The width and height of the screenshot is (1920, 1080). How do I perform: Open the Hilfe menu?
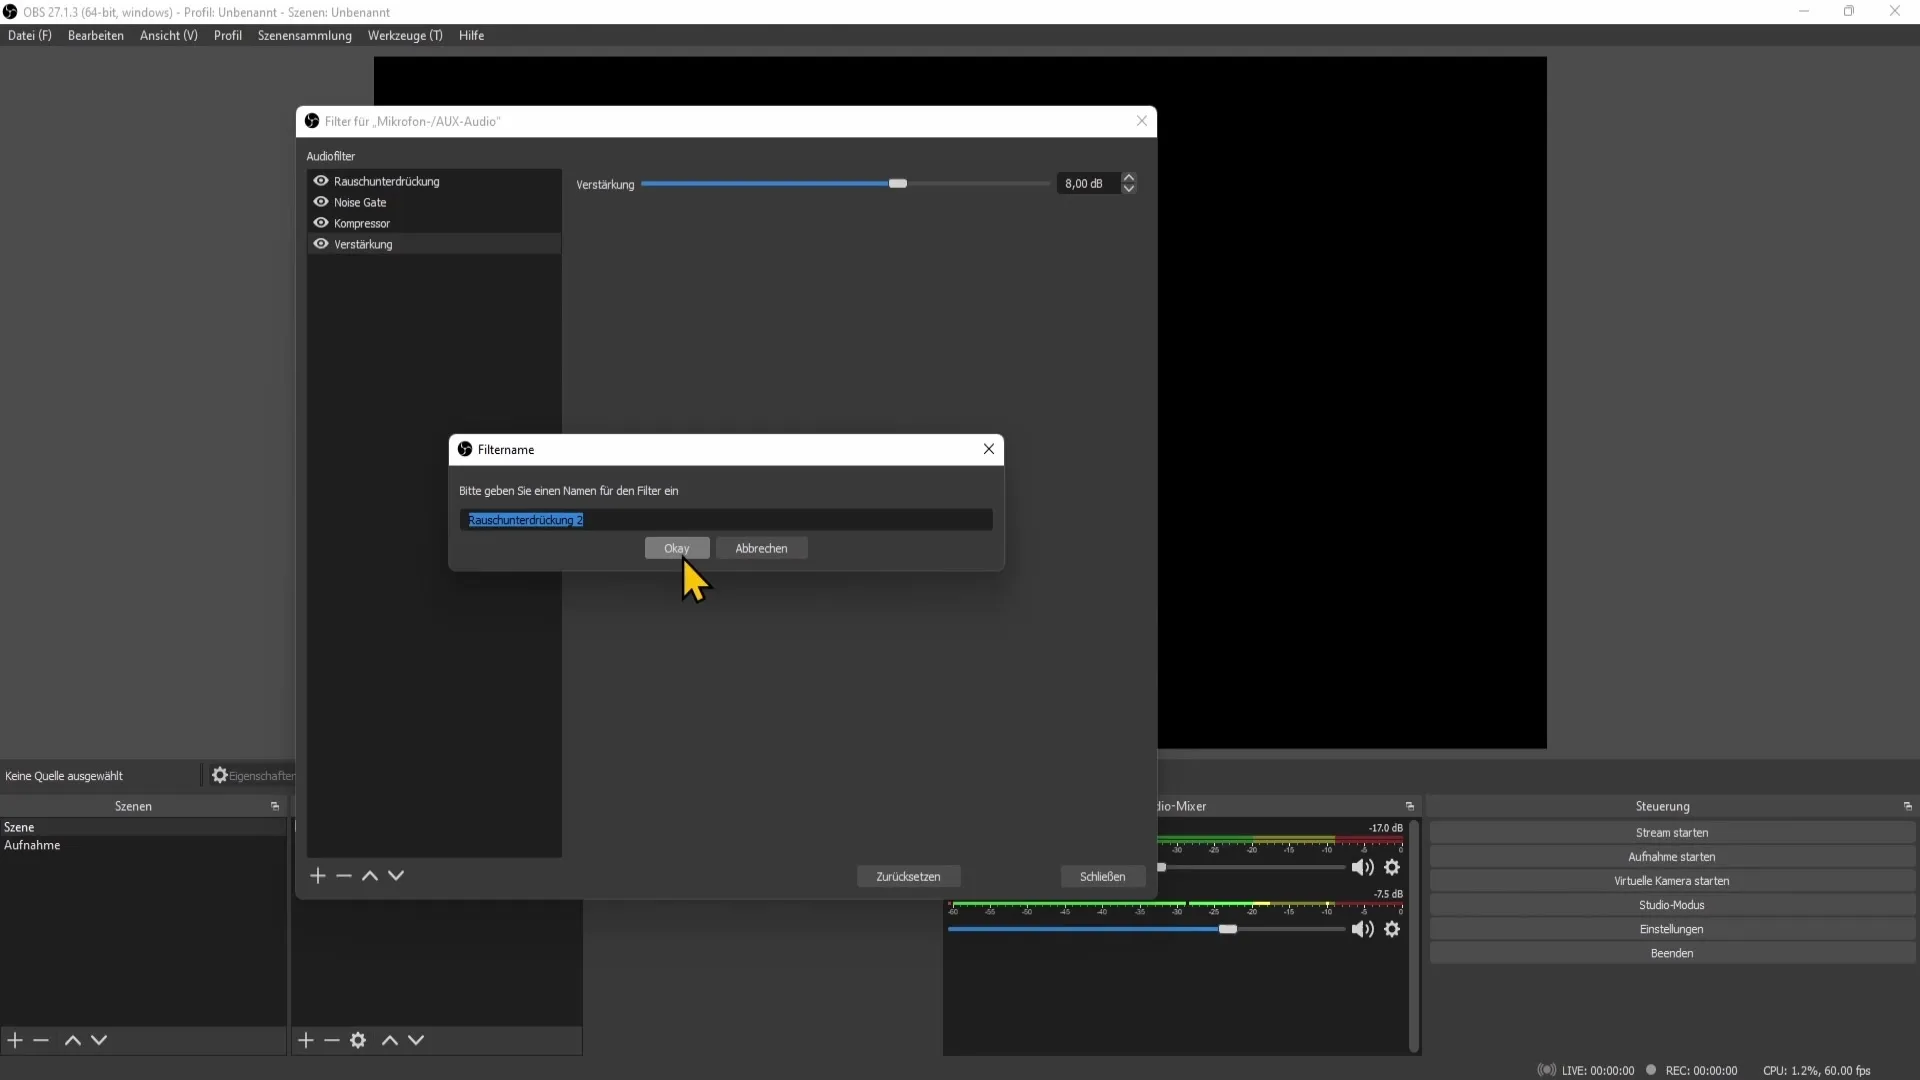pos(472,35)
